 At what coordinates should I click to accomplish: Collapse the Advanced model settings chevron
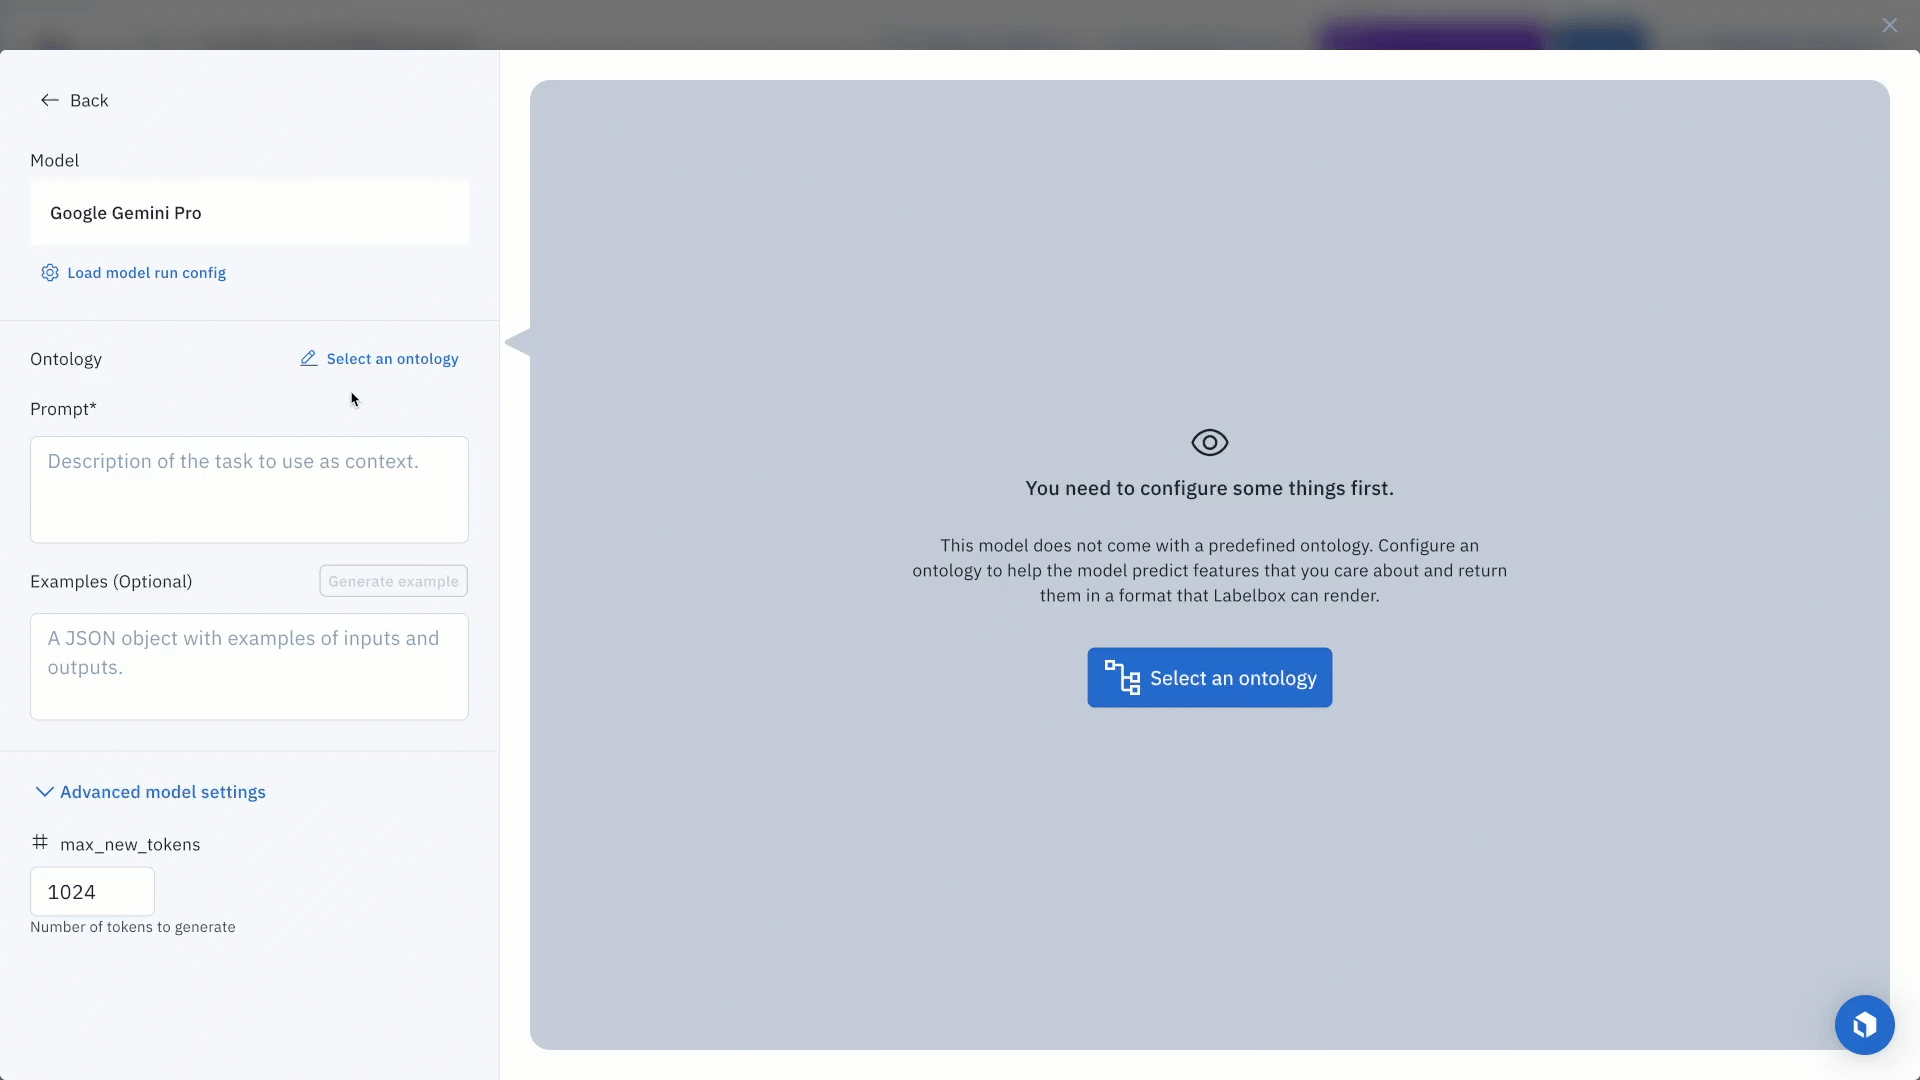pyautogui.click(x=44, y=792)
